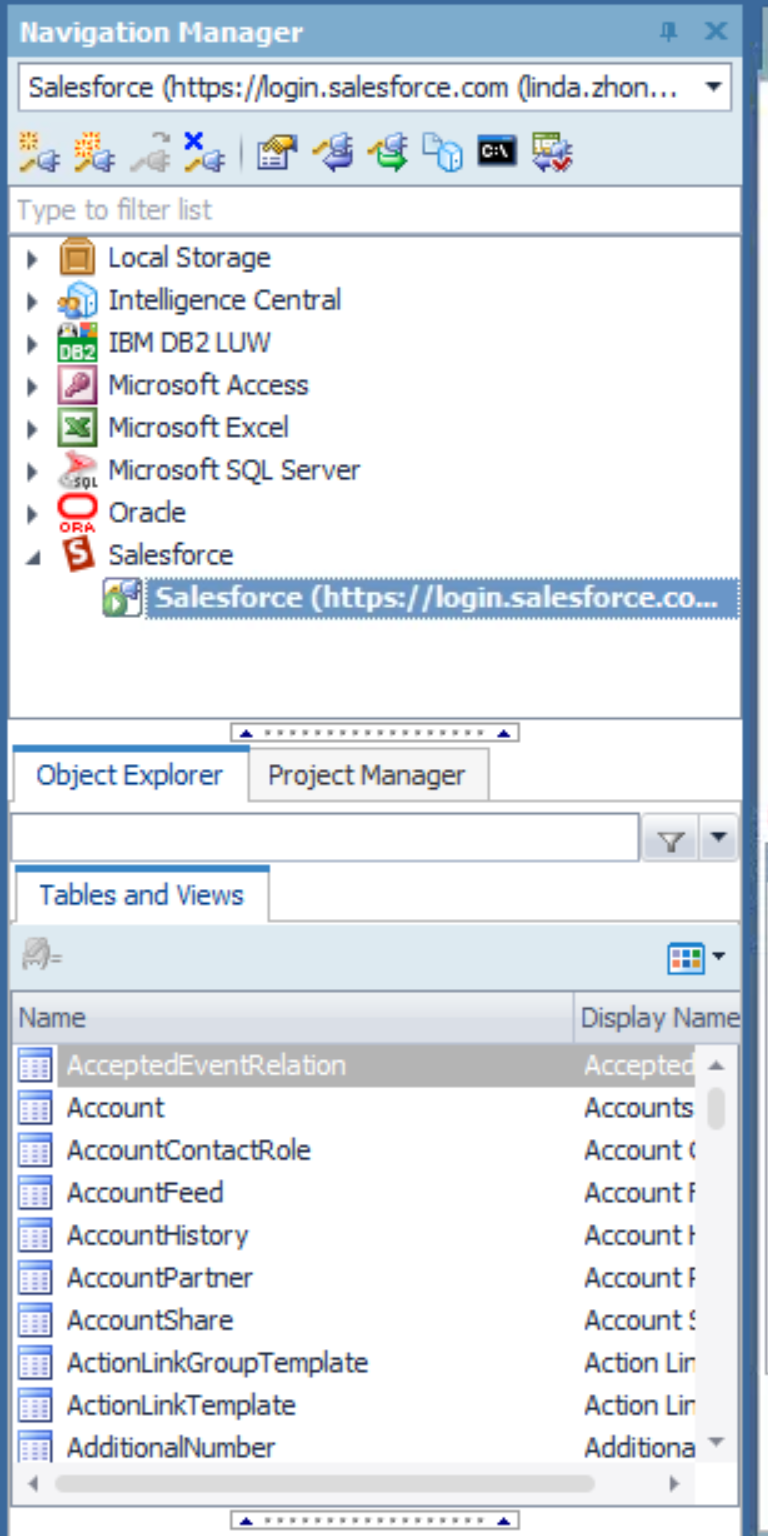Expand the Intelligence Central node
Image resolution: width=768 pixels, height=1536 pixels.
33,301
